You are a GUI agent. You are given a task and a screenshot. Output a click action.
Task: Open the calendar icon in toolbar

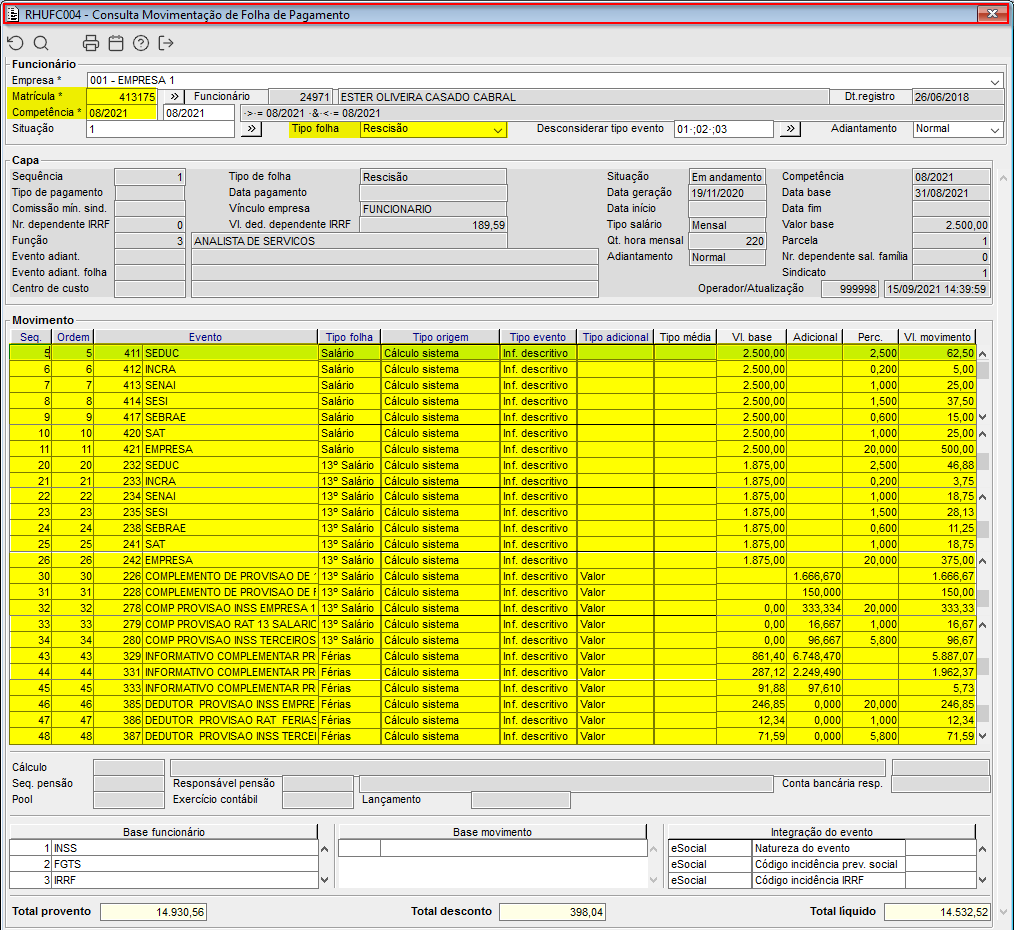point(116,43)
